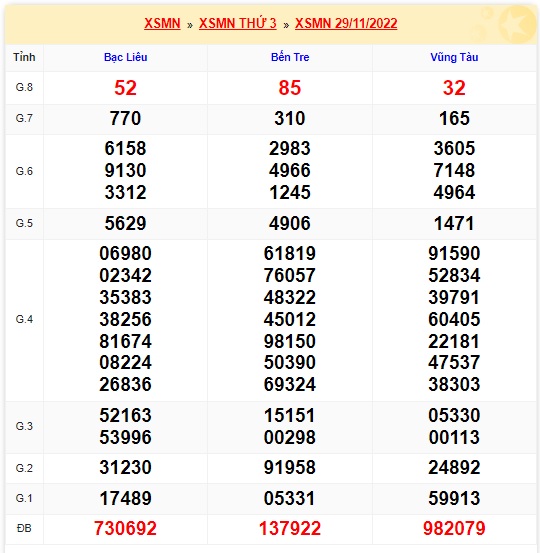Click G.3 number 52163
The width and height of the screenshot is (540, 553).
pos(125,415)
